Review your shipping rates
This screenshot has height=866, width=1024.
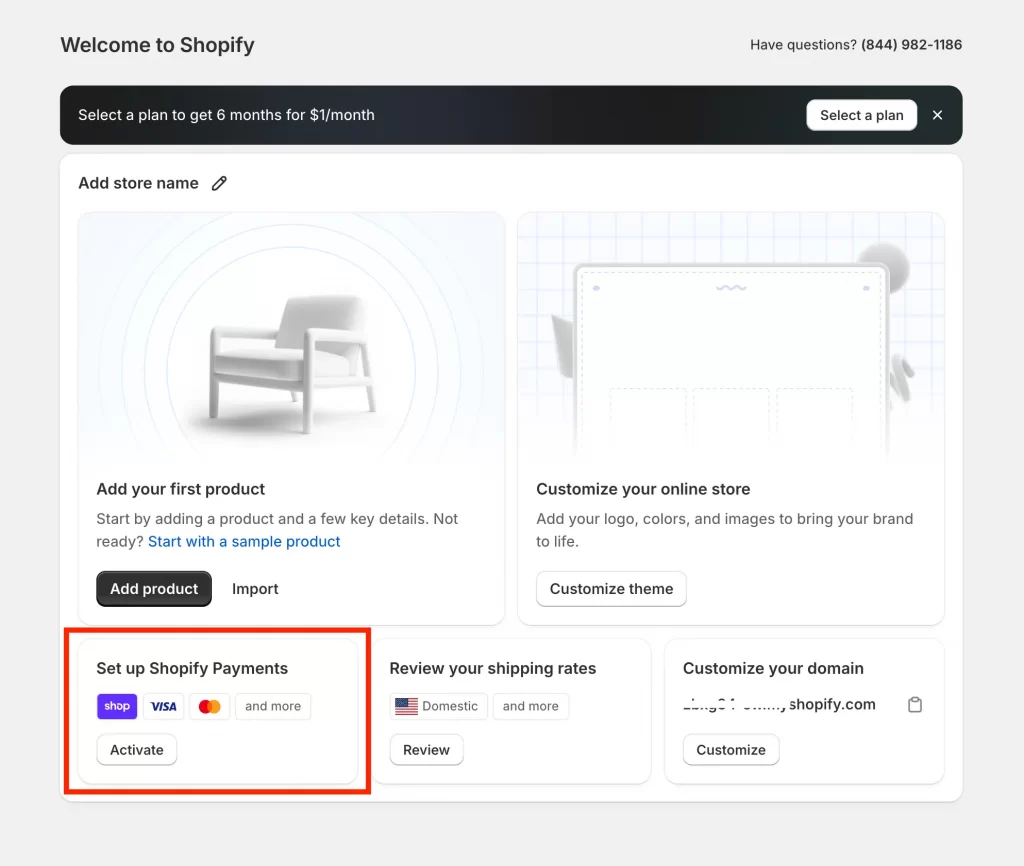(x=426, y=750)
